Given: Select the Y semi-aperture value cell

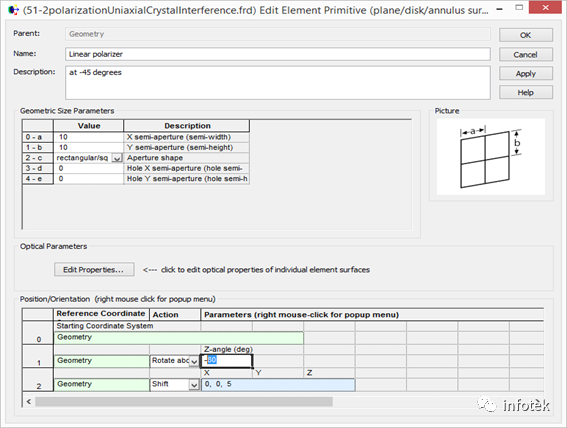Looking at the screenshot, I should (x=89, y=147).
